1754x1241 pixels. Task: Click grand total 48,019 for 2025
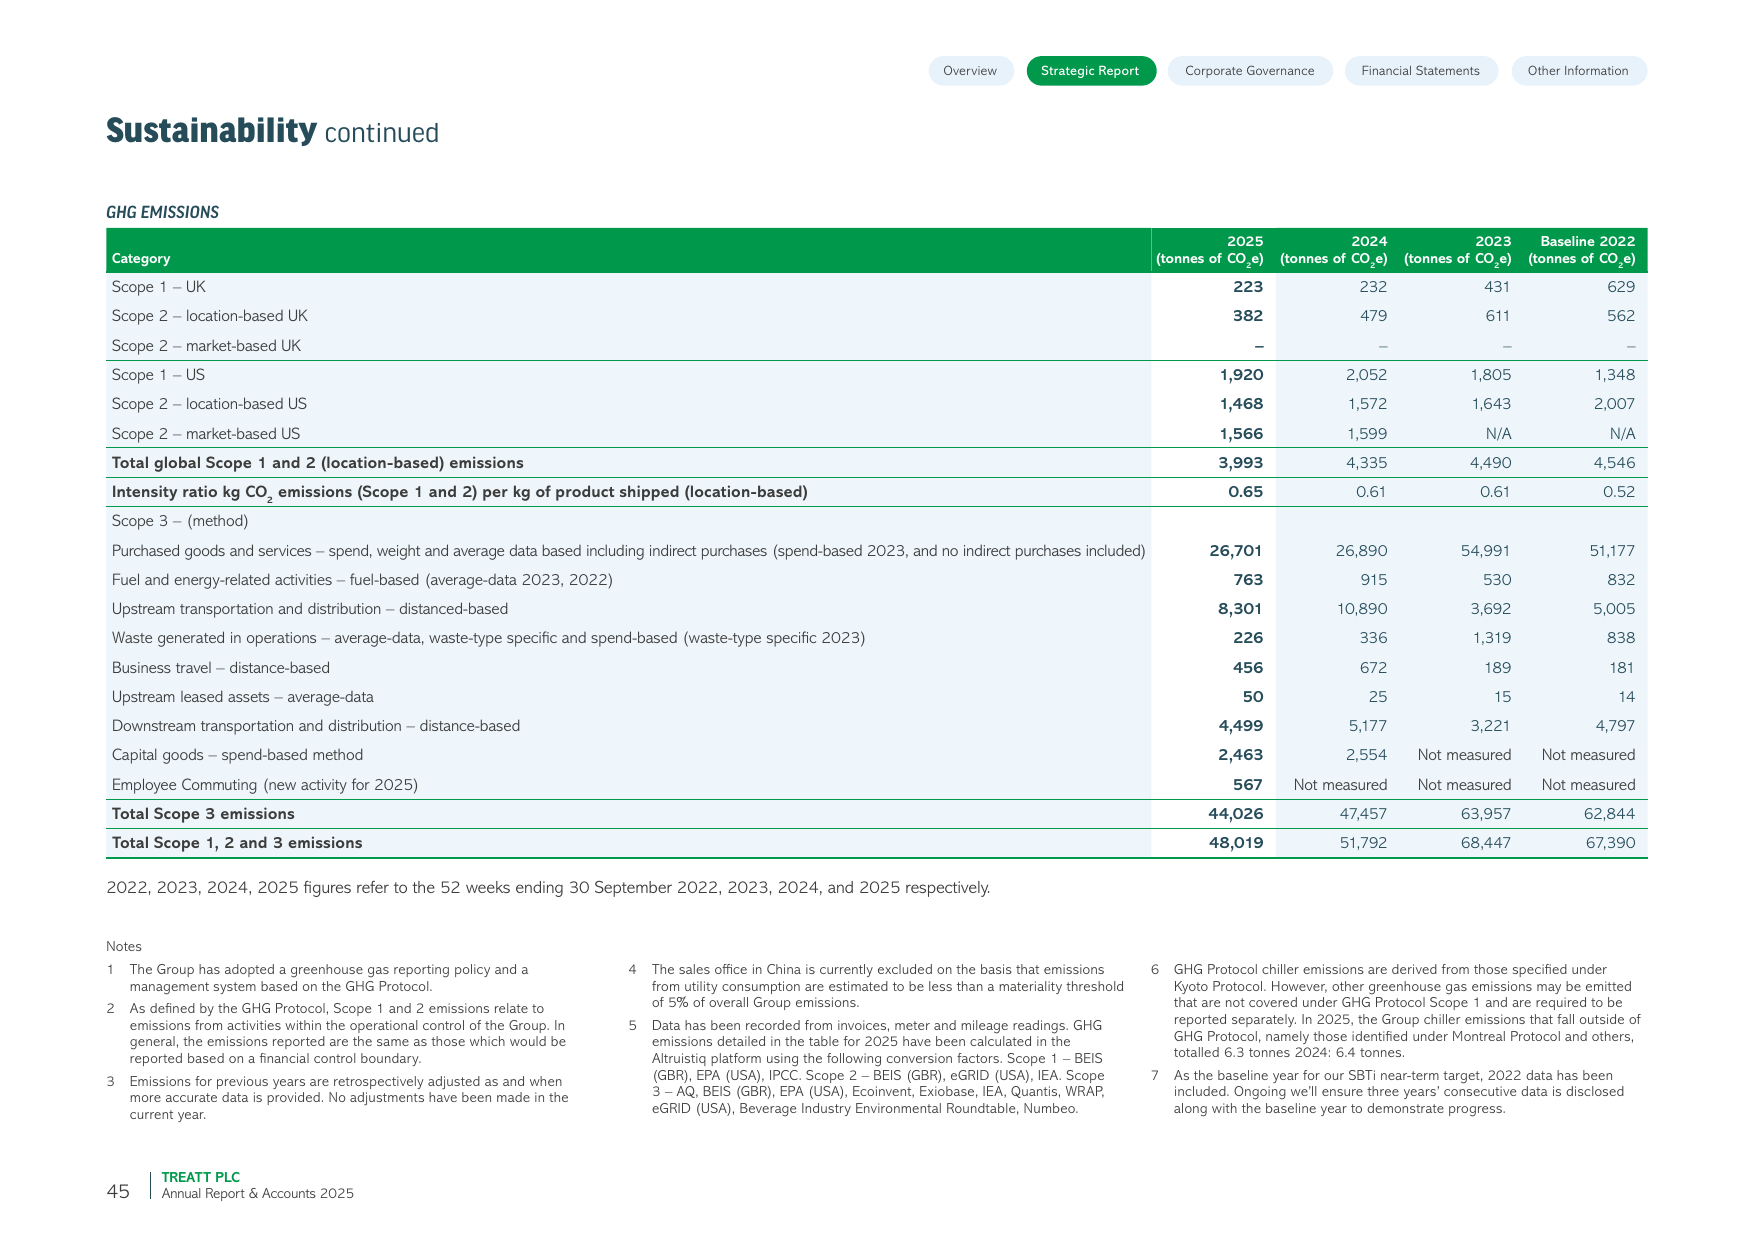pyautogui.click(x=1236, y=843)
